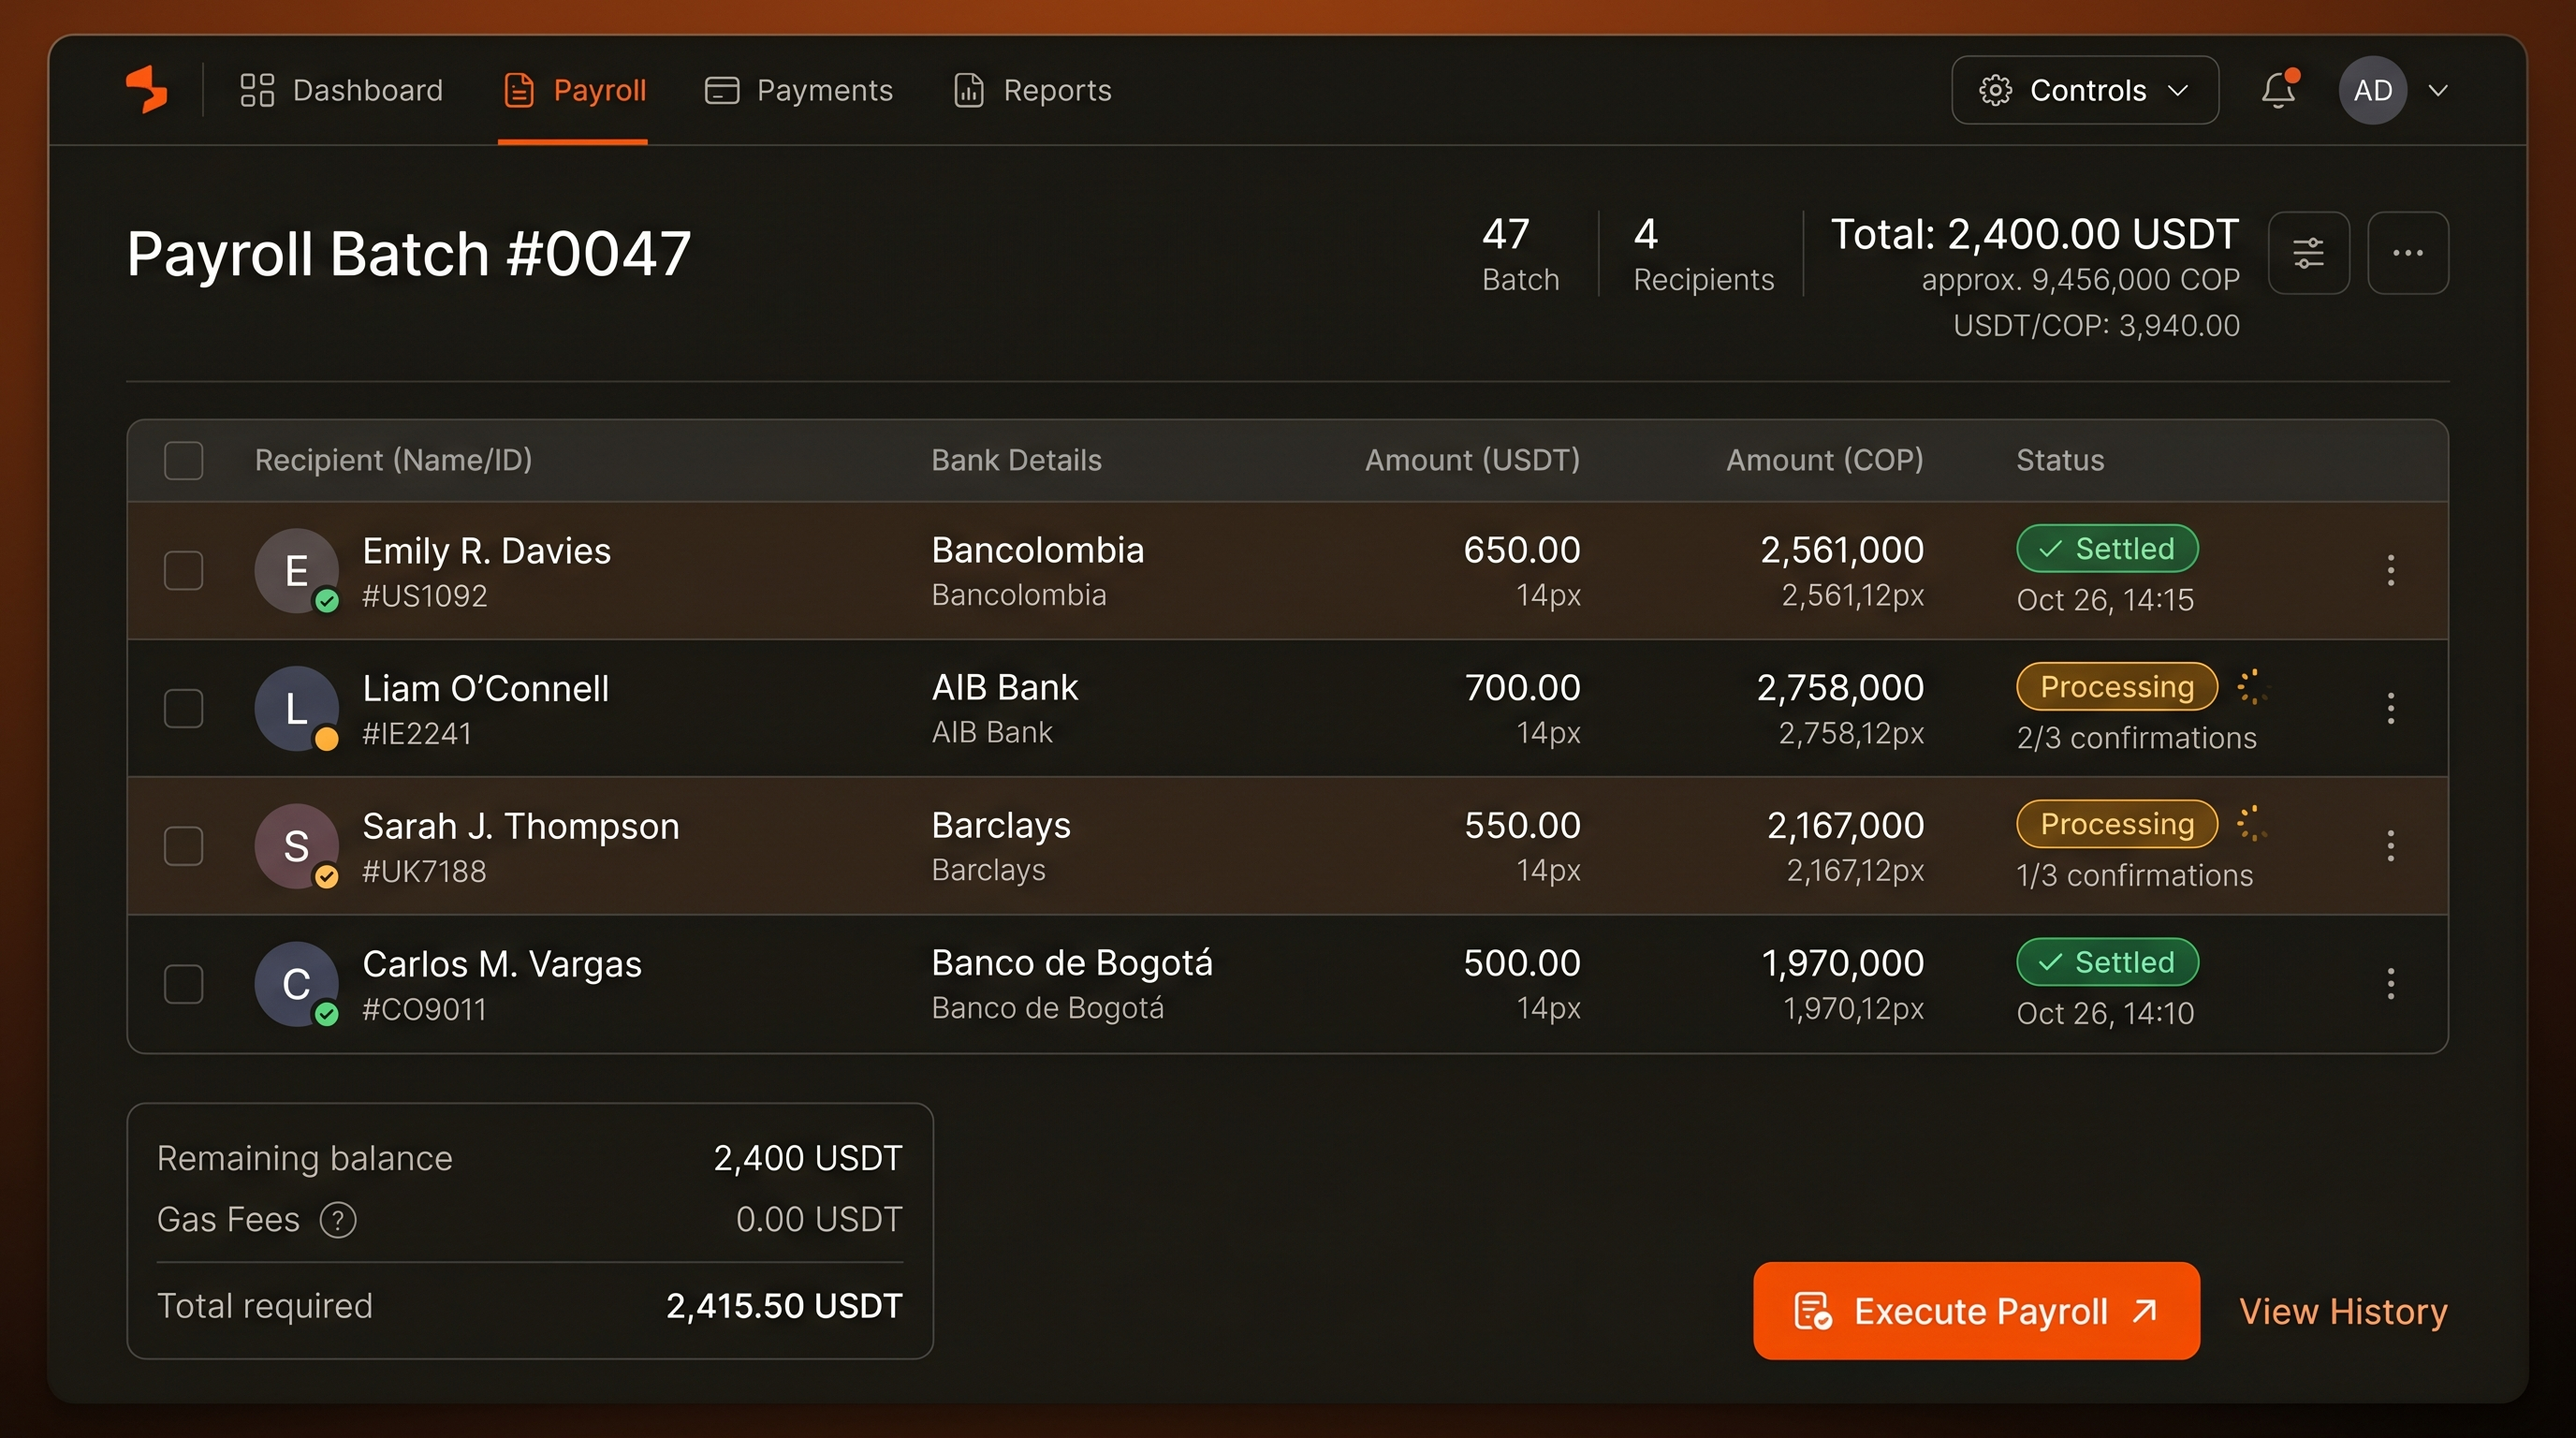
Task: Open batch more options ellipsis
Action: (2408, 252)
